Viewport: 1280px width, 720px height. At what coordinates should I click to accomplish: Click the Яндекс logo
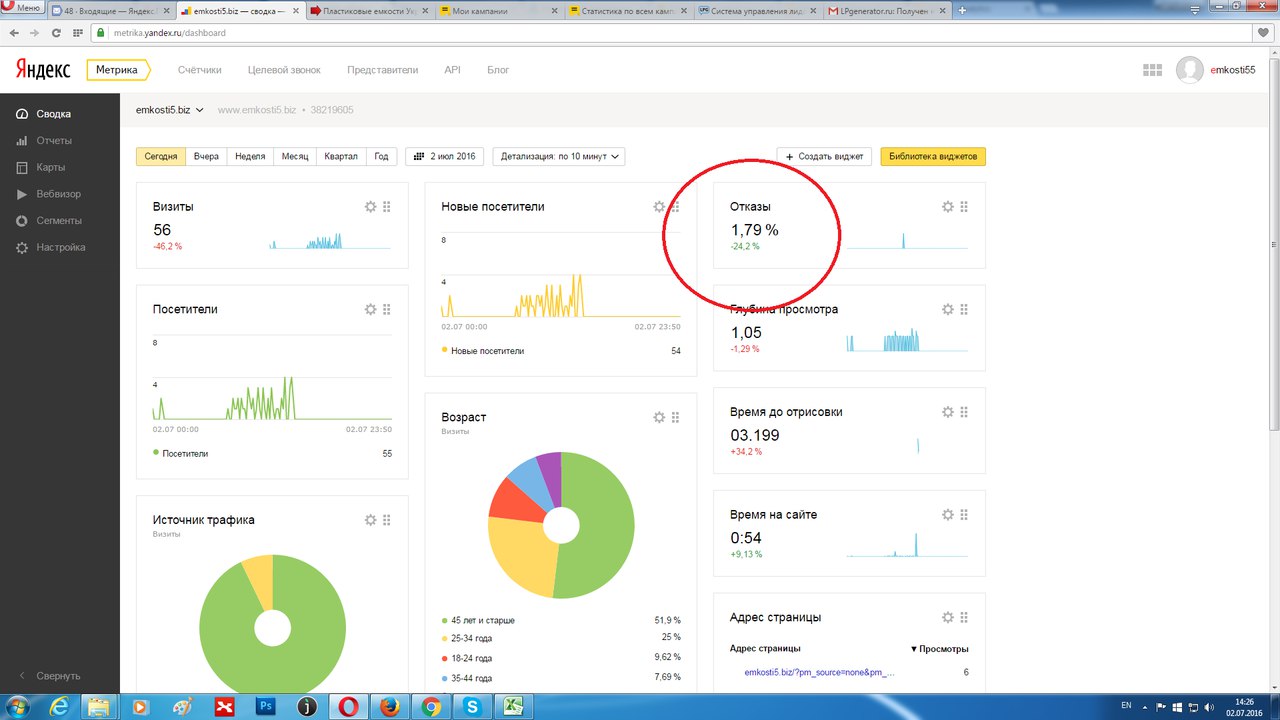click(x=42, y=70)
